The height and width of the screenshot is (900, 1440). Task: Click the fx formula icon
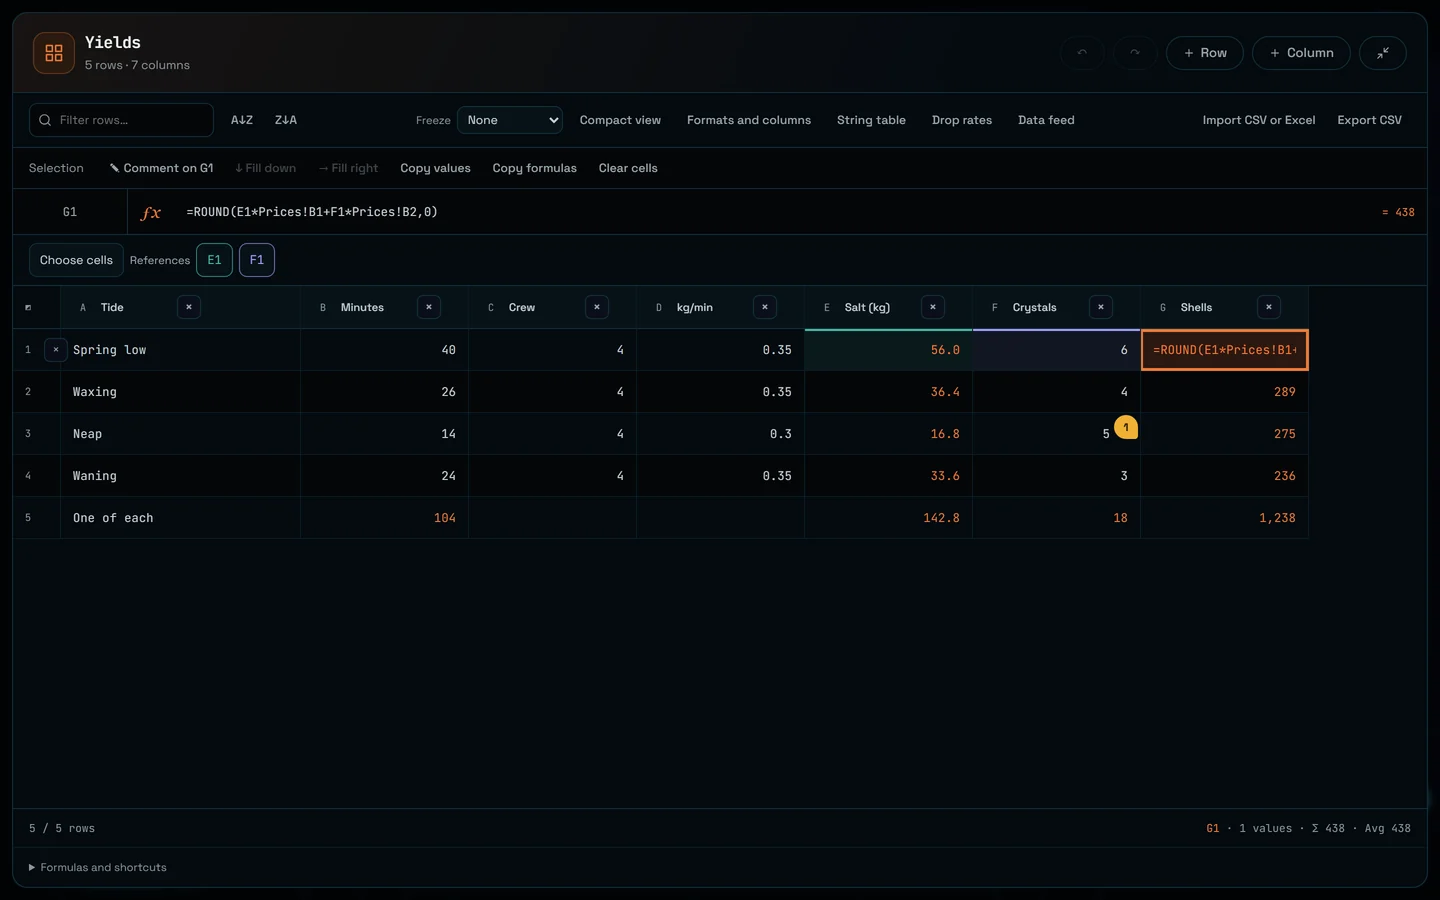tap(151, 212)
